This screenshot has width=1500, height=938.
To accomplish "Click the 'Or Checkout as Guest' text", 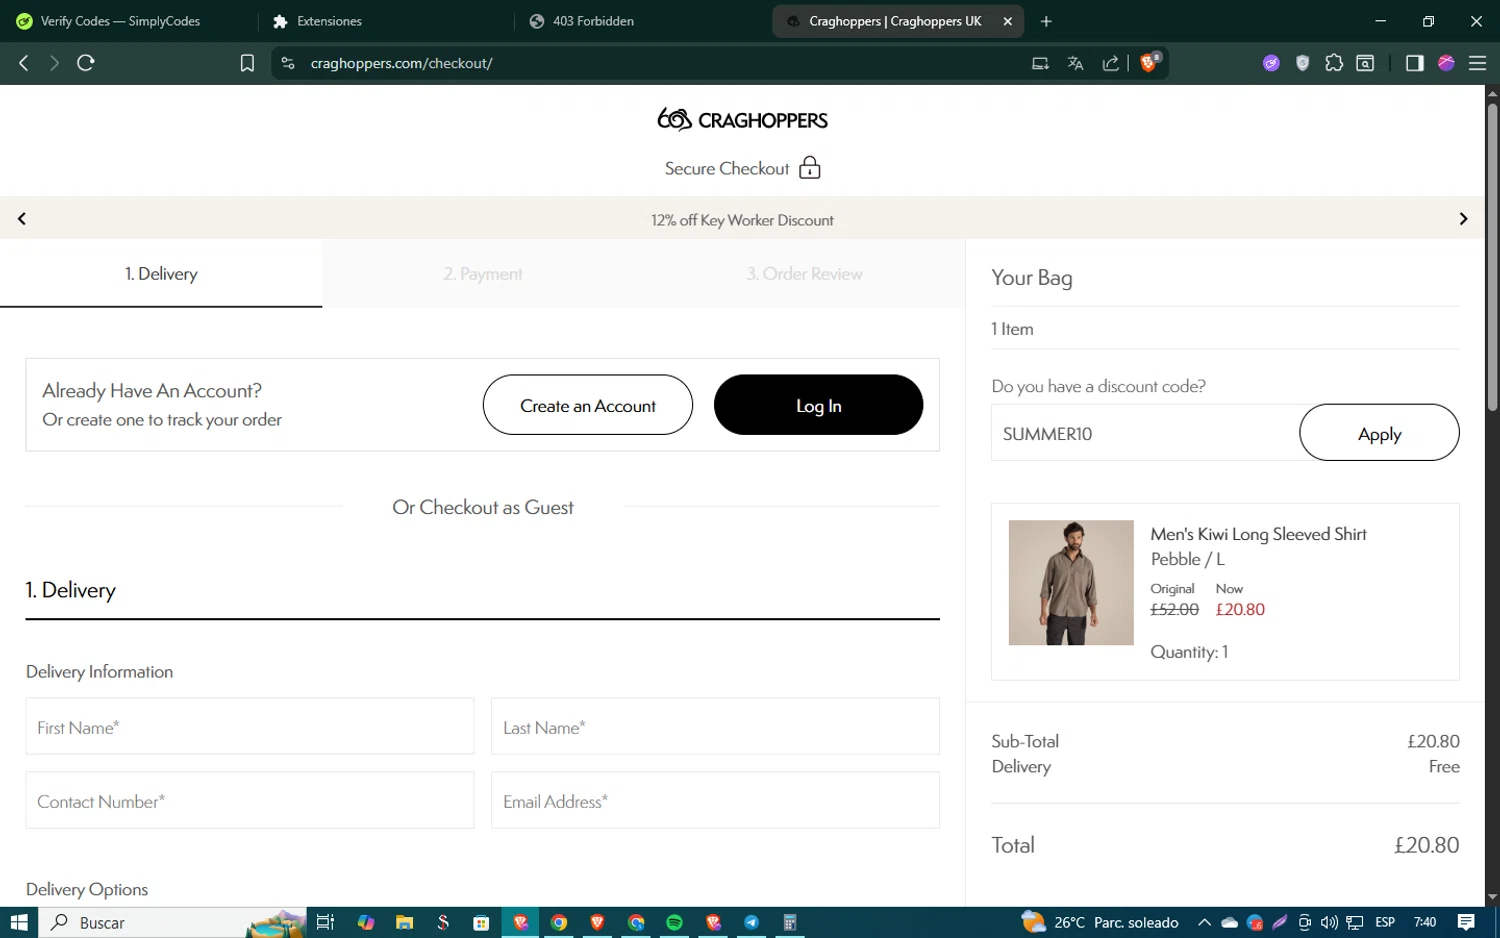I will [x=483, y=507].
